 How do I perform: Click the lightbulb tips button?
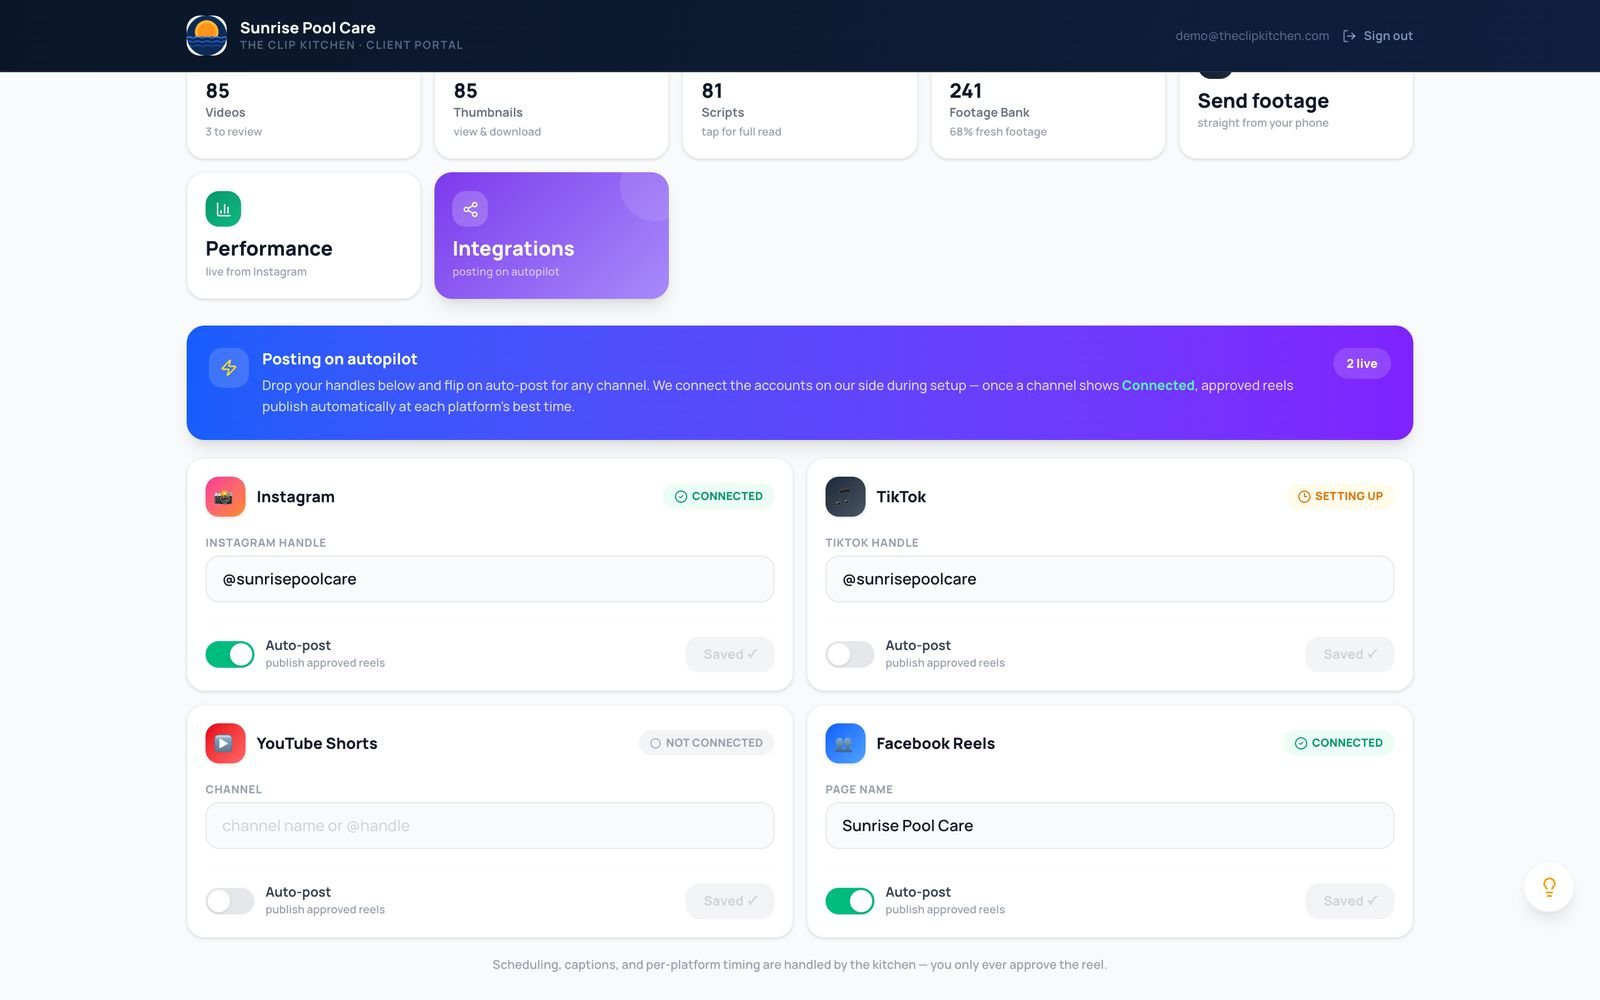coord(1549,887)
